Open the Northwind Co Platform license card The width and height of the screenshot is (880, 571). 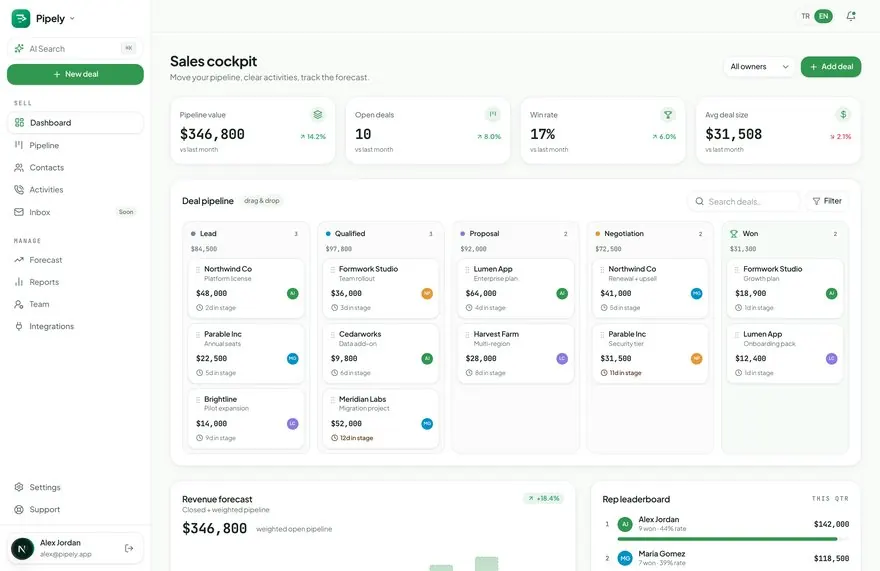pos(246,288)
